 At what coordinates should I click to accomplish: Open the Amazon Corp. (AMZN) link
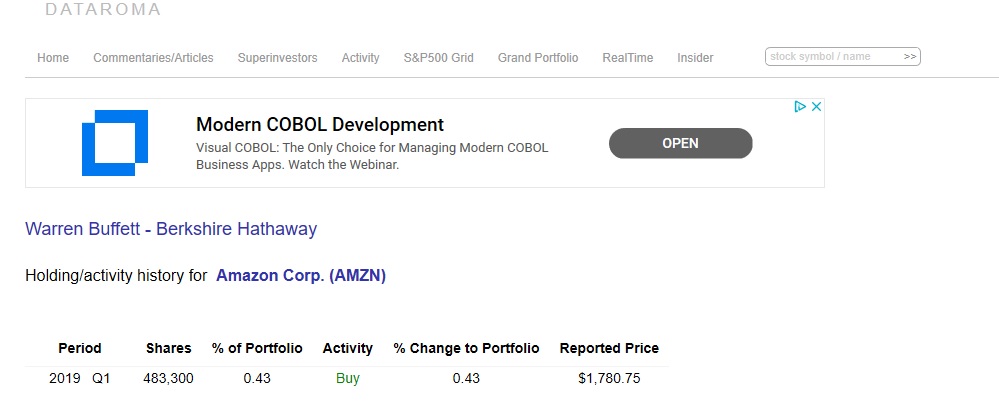(301, 275)
